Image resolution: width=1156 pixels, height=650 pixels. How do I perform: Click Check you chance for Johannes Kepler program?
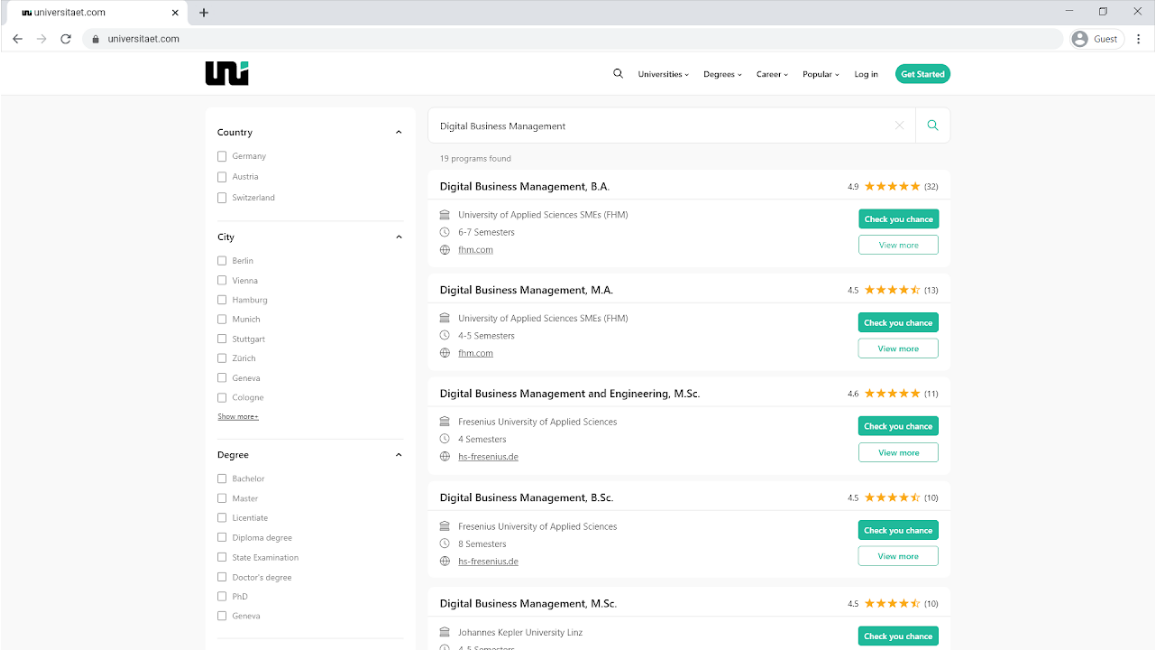[898, 636]
